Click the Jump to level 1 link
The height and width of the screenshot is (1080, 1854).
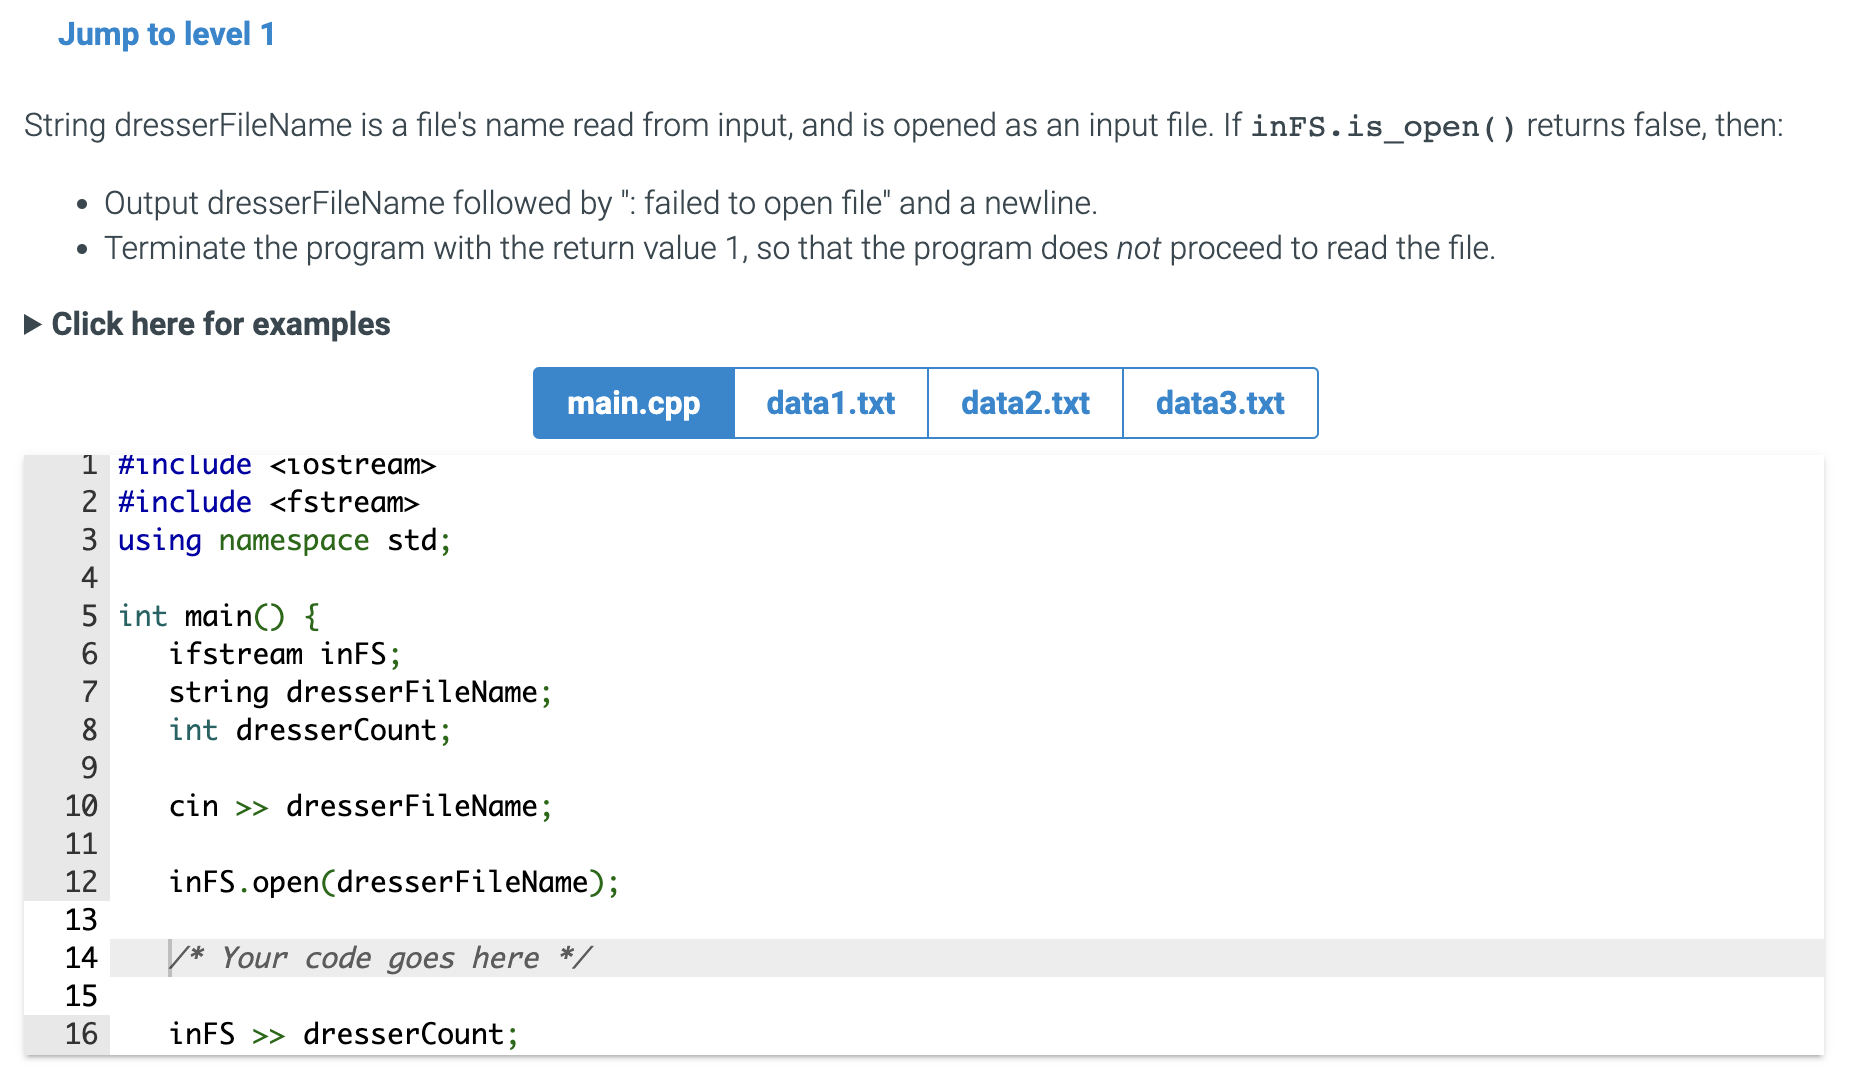(166, 33)
